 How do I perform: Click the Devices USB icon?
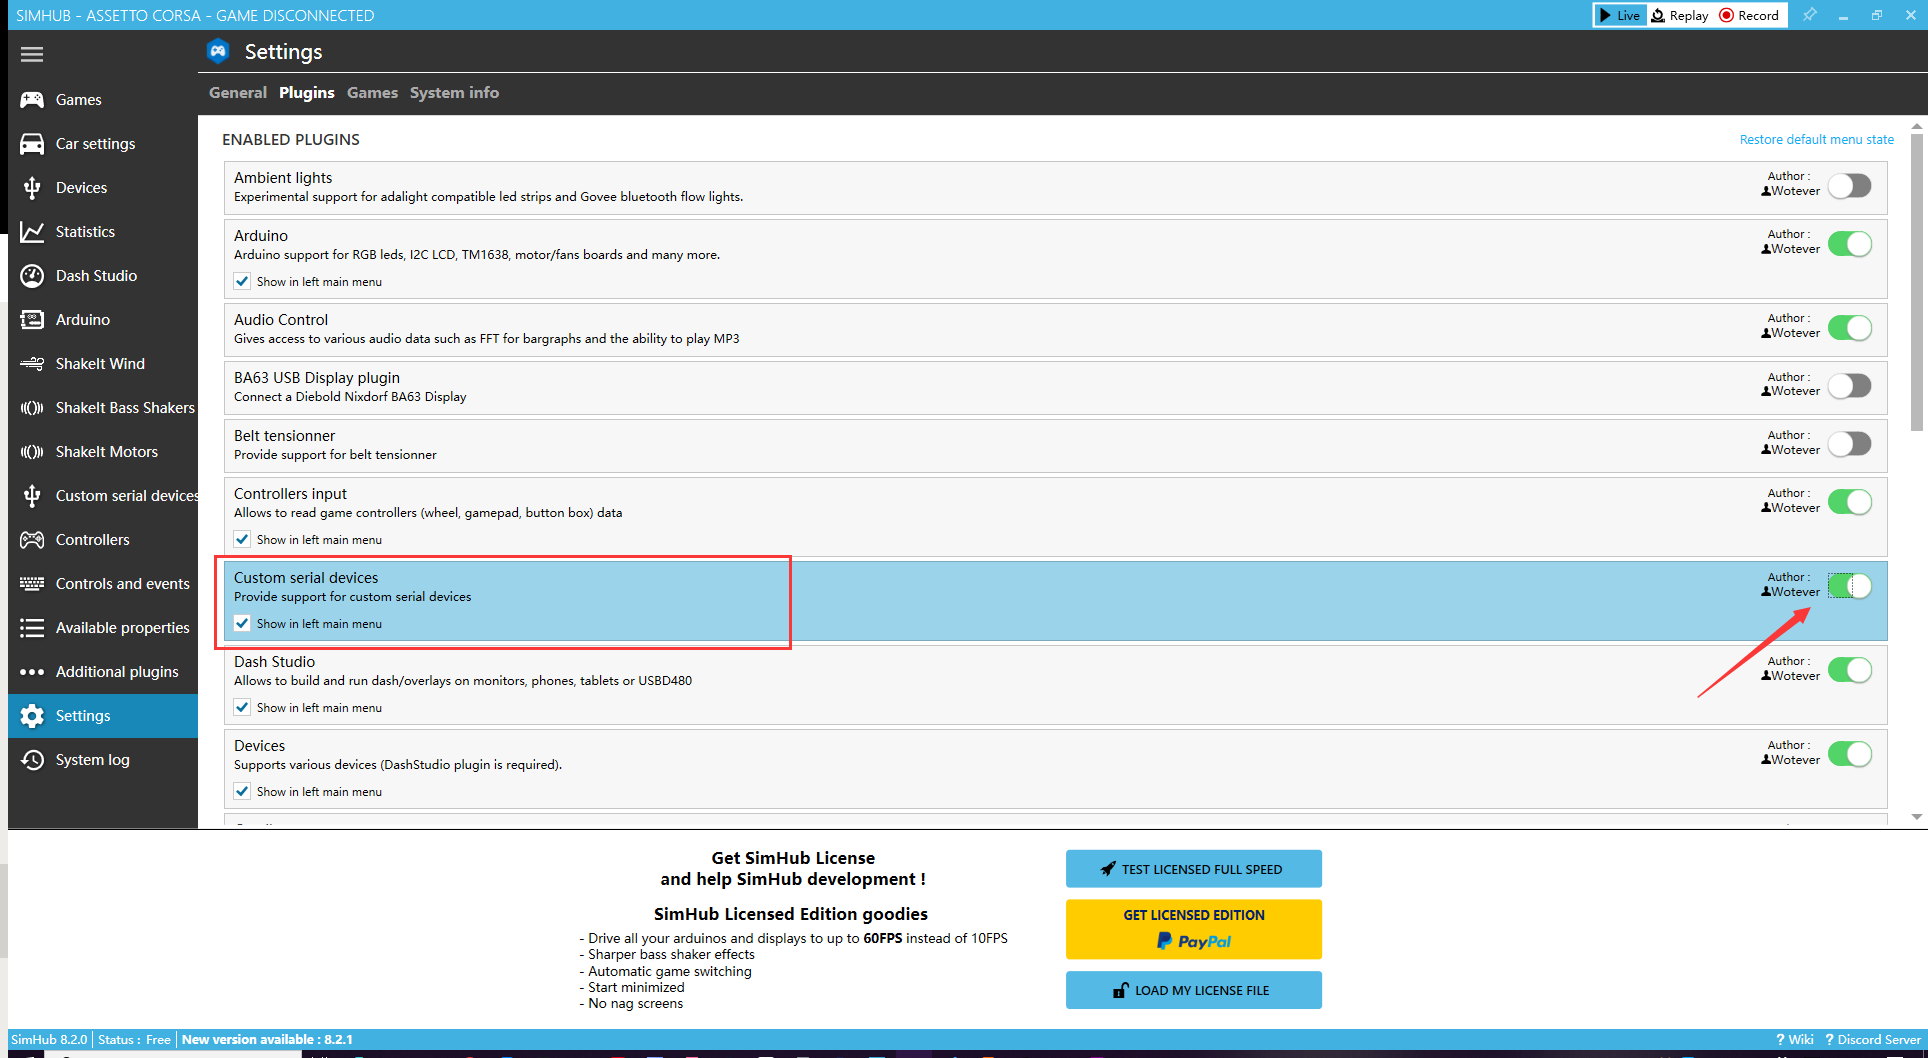[32, 188]
